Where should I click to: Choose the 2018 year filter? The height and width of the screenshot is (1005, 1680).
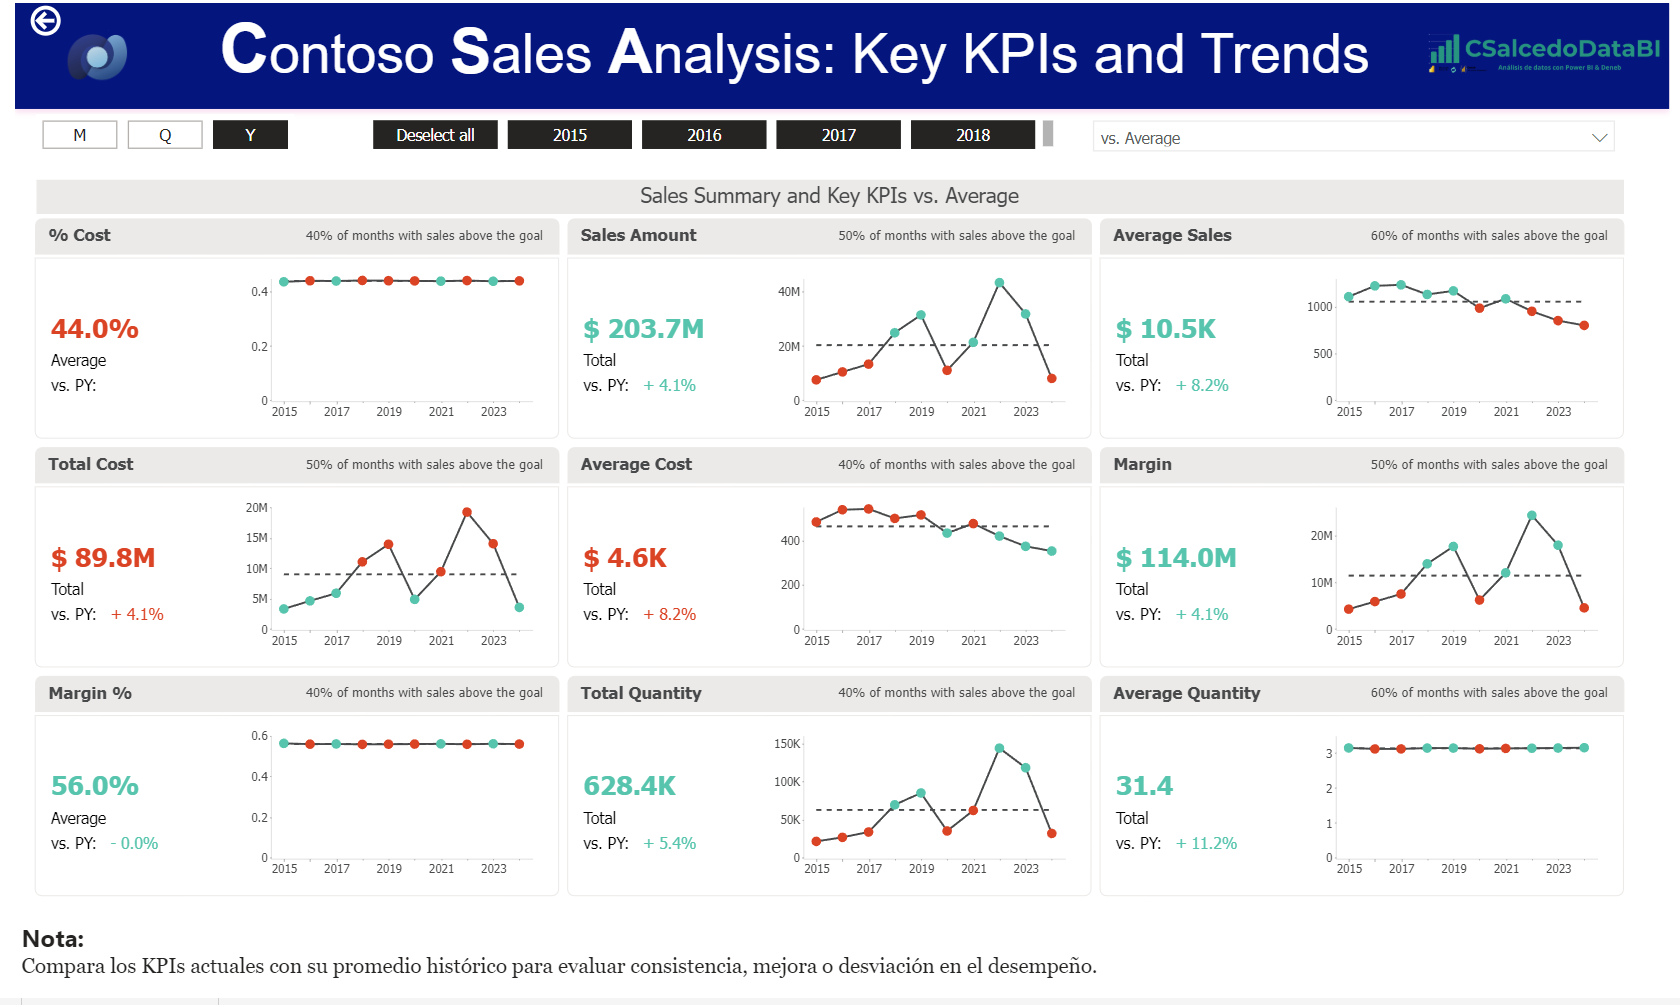972,135
